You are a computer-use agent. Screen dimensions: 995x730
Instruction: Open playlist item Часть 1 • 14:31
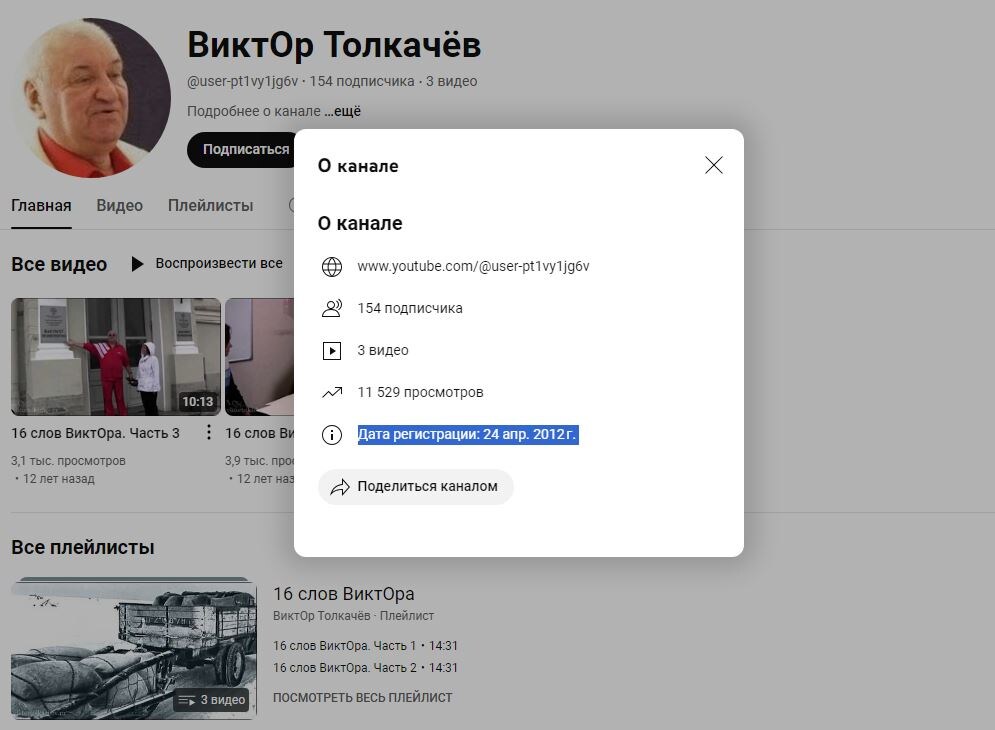point(366,646)
